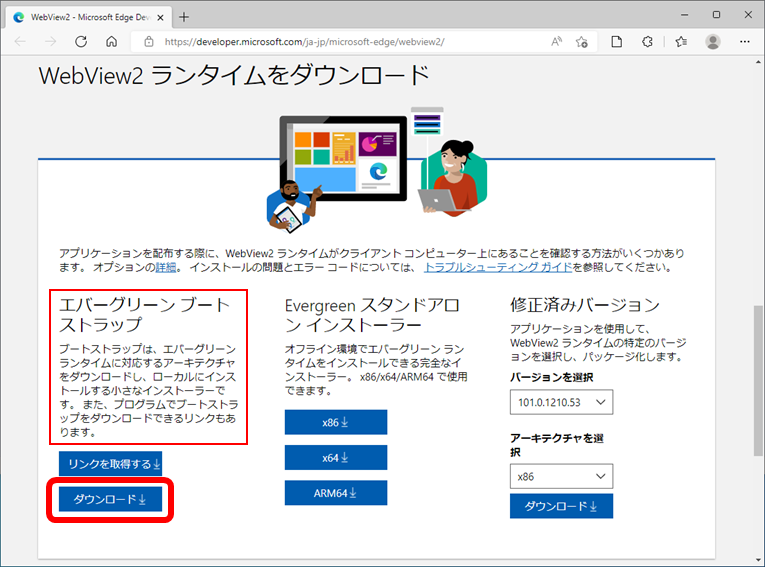Click the page vertical scrollbar thumb
The height and width of the screenshot is (567, 765).
pos(758,381)
